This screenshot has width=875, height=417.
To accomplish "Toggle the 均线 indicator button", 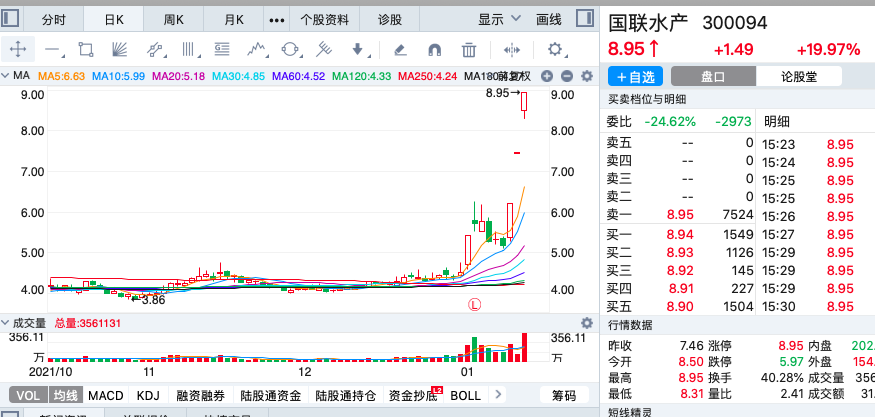I will pyautogui.click(x=65, y=396).
